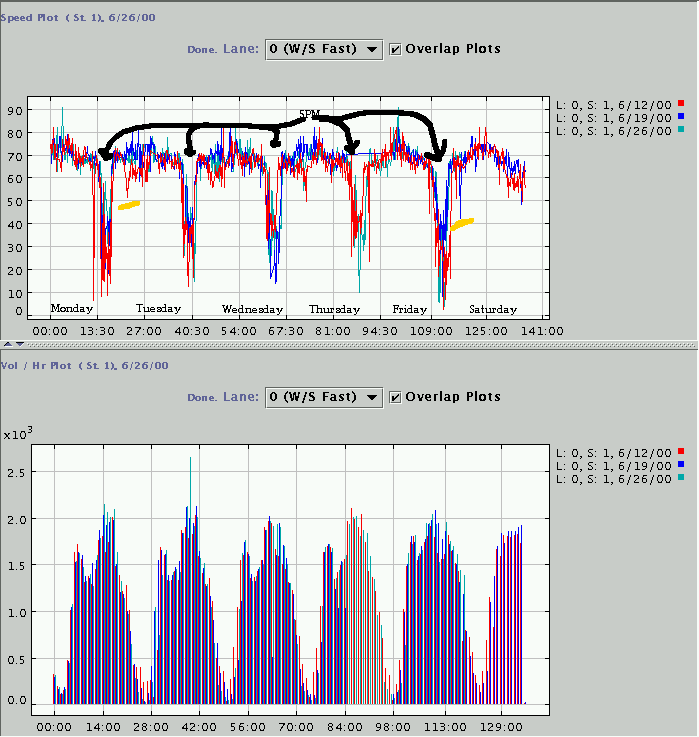Click the split pane down arrow
This screenshot has height=737, width=699.
coord(18,344)
